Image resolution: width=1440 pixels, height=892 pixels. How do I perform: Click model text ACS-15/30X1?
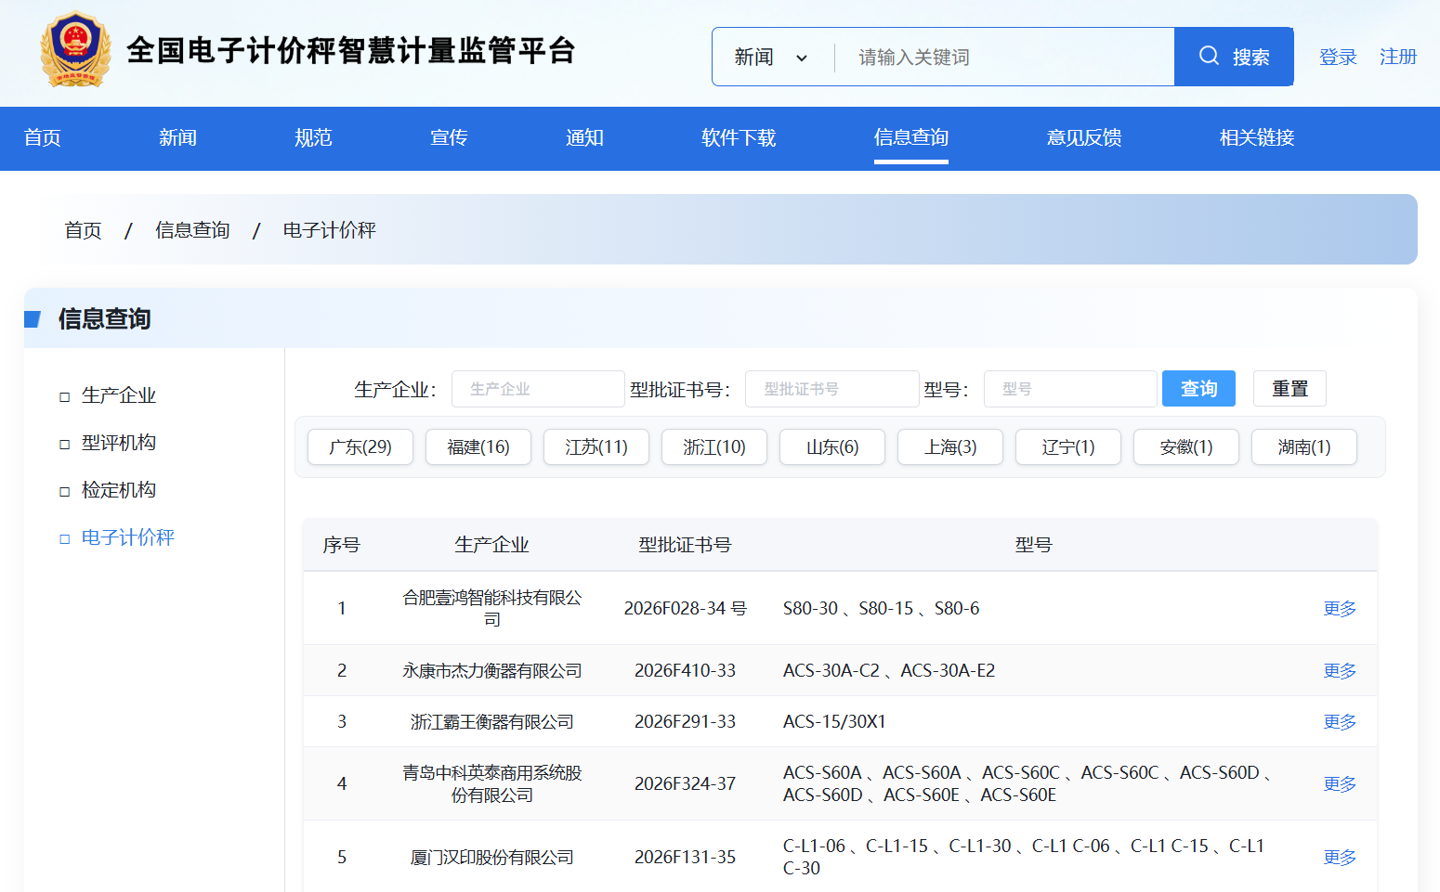point(834,722)
